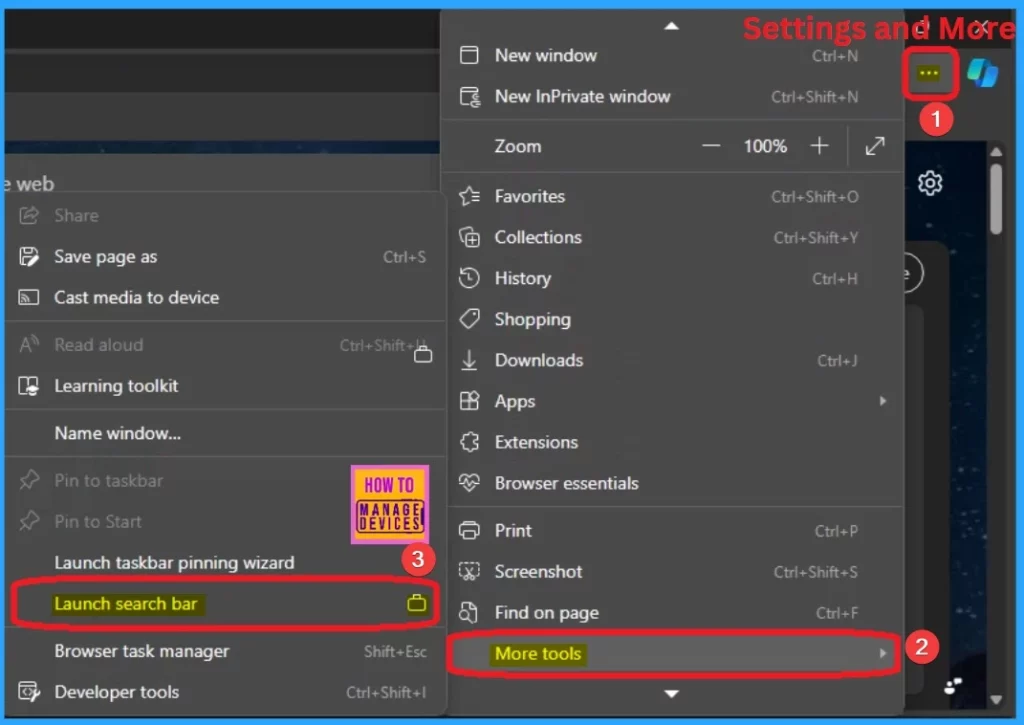Click the History clock icon
The height and width of the screenshot is (725, 1024).
pyautogui.click(x=469, y=278)
